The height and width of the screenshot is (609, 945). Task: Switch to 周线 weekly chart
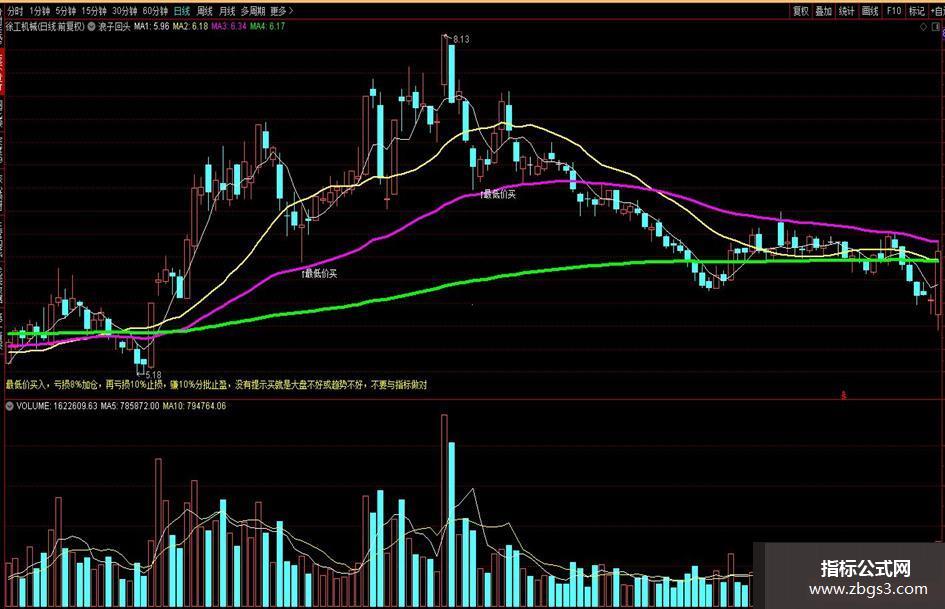click(x=204, y=11)
